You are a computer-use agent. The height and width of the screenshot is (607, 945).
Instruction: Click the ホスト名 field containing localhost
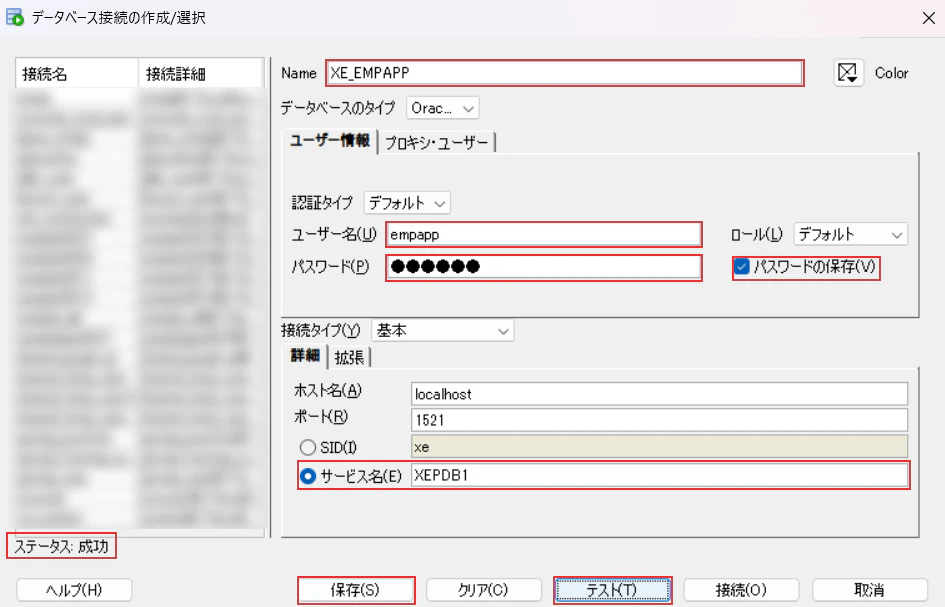[x=659, y=394]
